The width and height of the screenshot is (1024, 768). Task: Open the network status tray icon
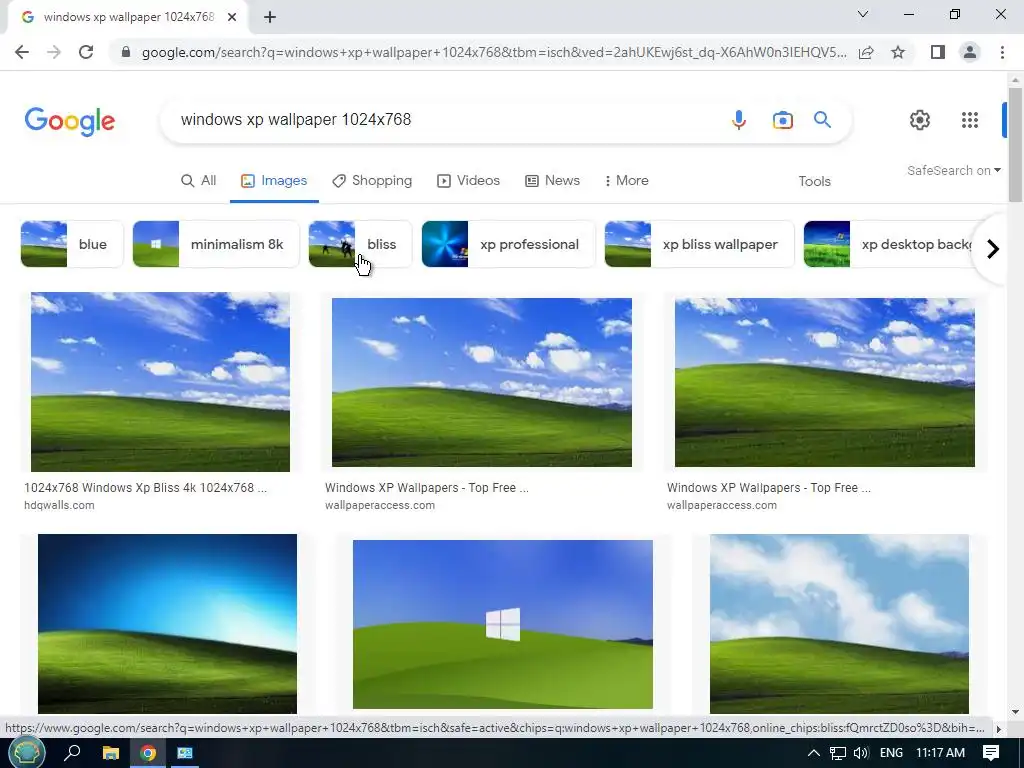pos(838,753)
